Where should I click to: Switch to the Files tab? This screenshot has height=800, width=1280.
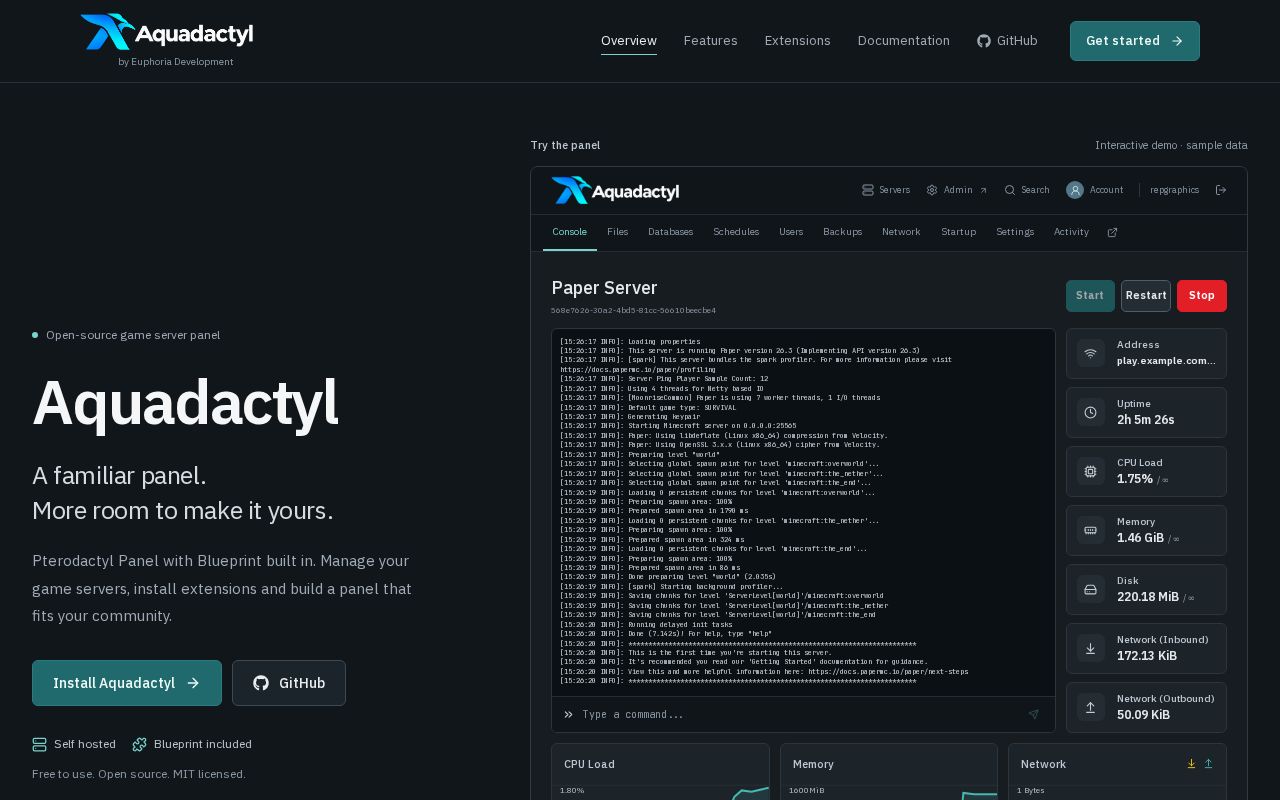click(x=618, y=232)
